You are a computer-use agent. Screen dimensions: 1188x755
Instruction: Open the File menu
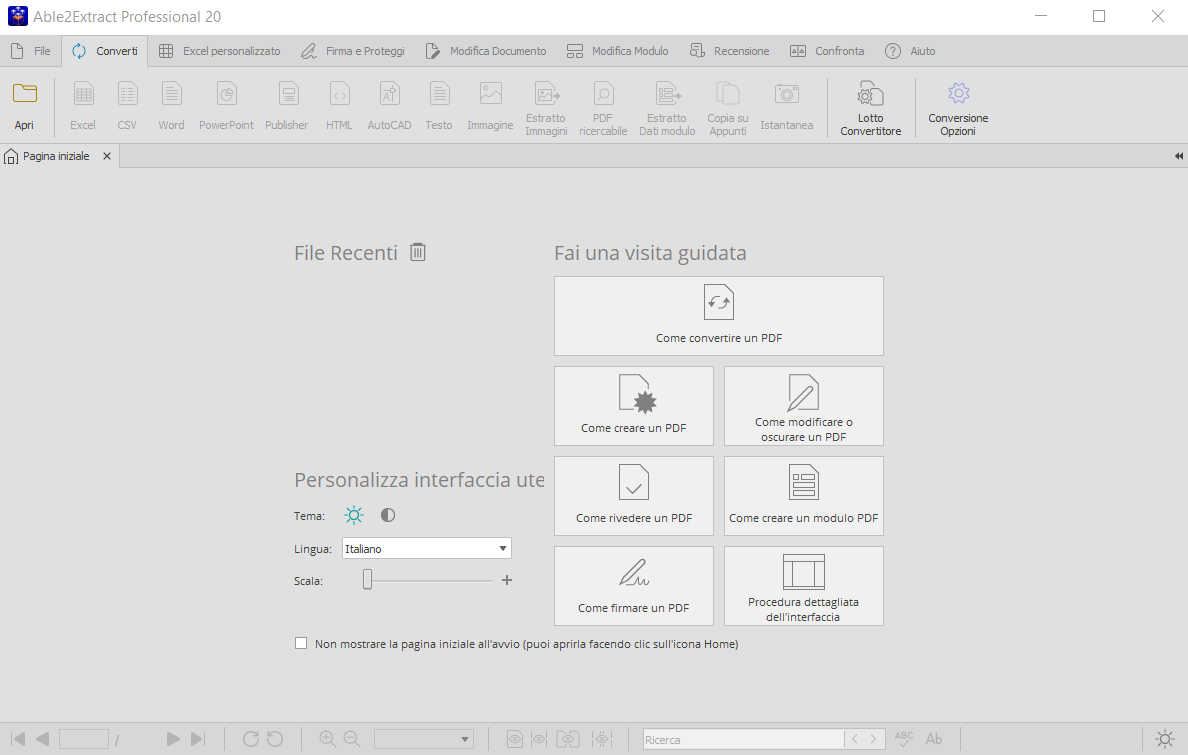click(31, 51)
